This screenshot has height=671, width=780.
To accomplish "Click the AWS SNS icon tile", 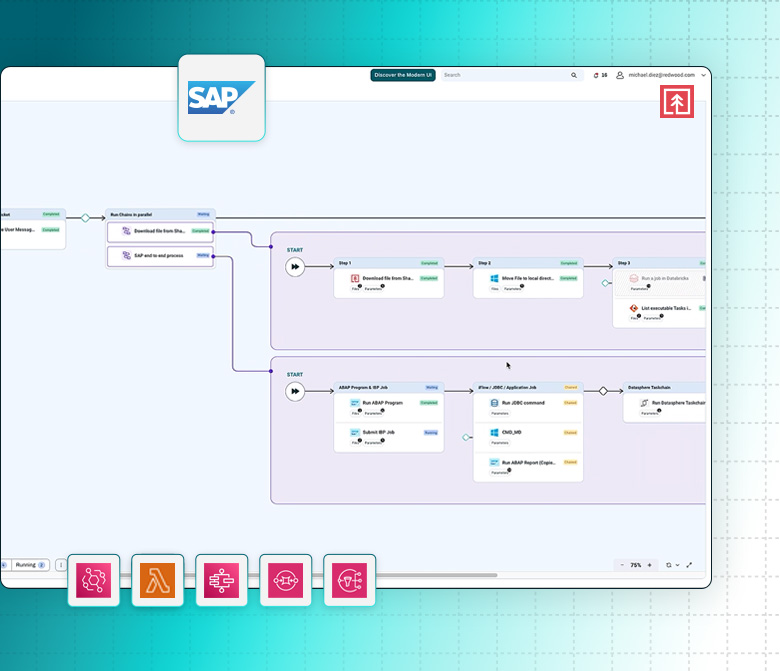I will [349, 580].
